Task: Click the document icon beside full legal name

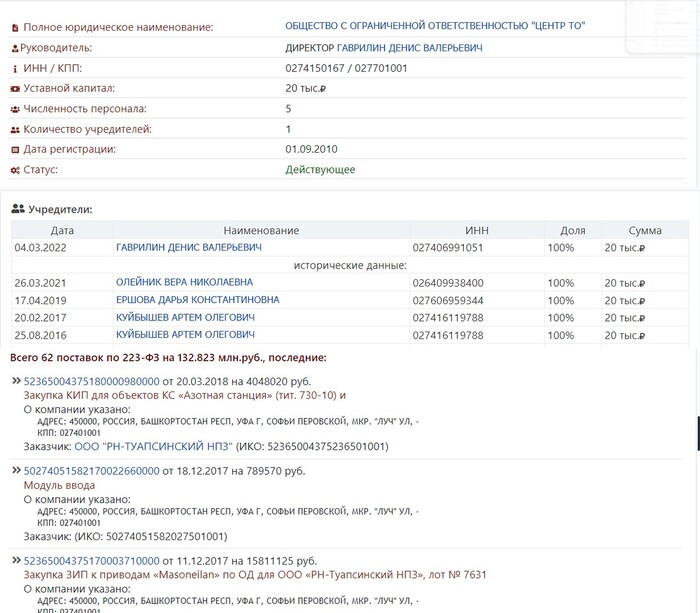Action: (14, 27)
